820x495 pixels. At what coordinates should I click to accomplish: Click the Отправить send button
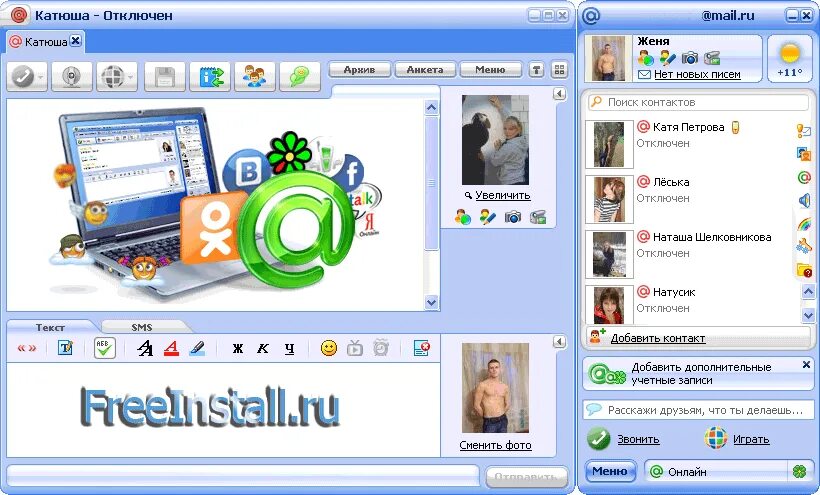[x=526, y=477]
